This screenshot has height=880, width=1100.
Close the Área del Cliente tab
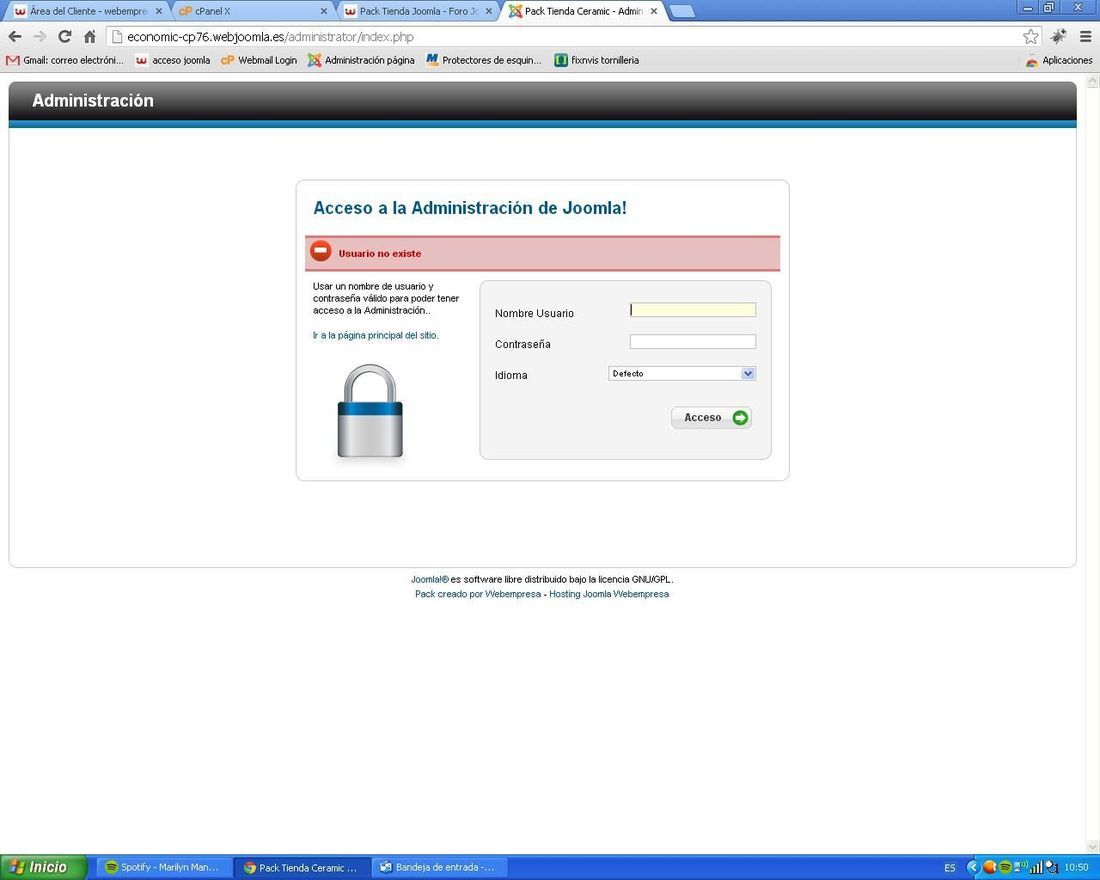[159, 11]
